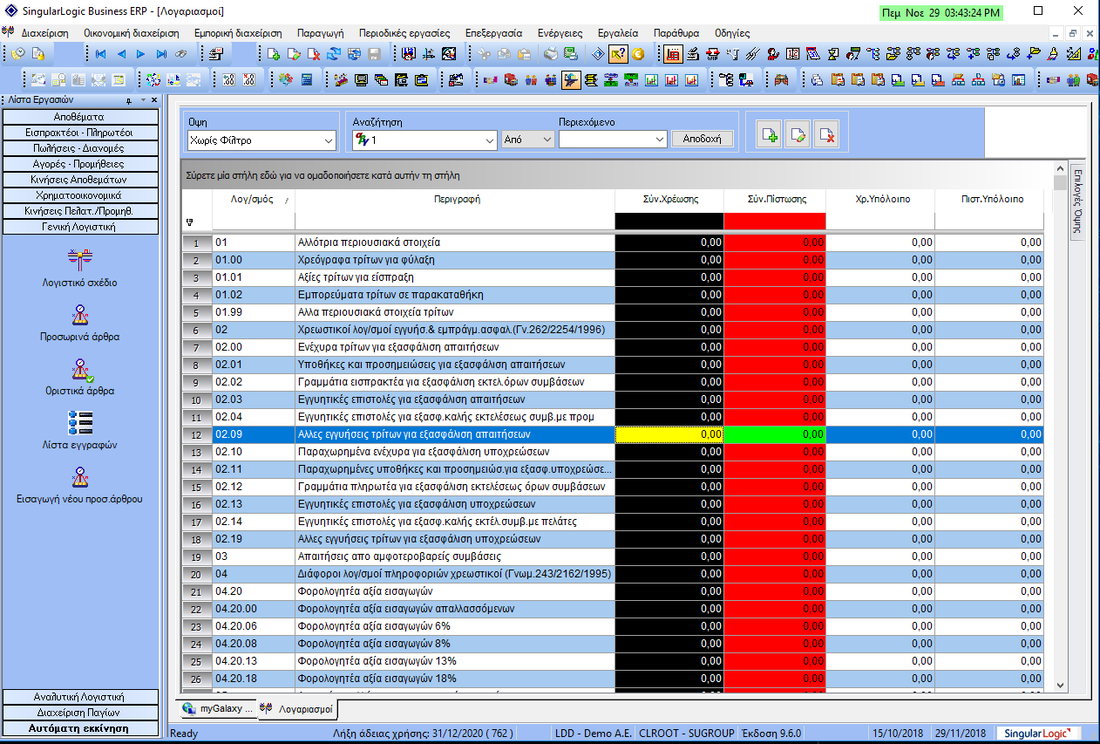Open the Εργαλεία menu
This screenshot has width=1100, height=744.
[618, 33]
